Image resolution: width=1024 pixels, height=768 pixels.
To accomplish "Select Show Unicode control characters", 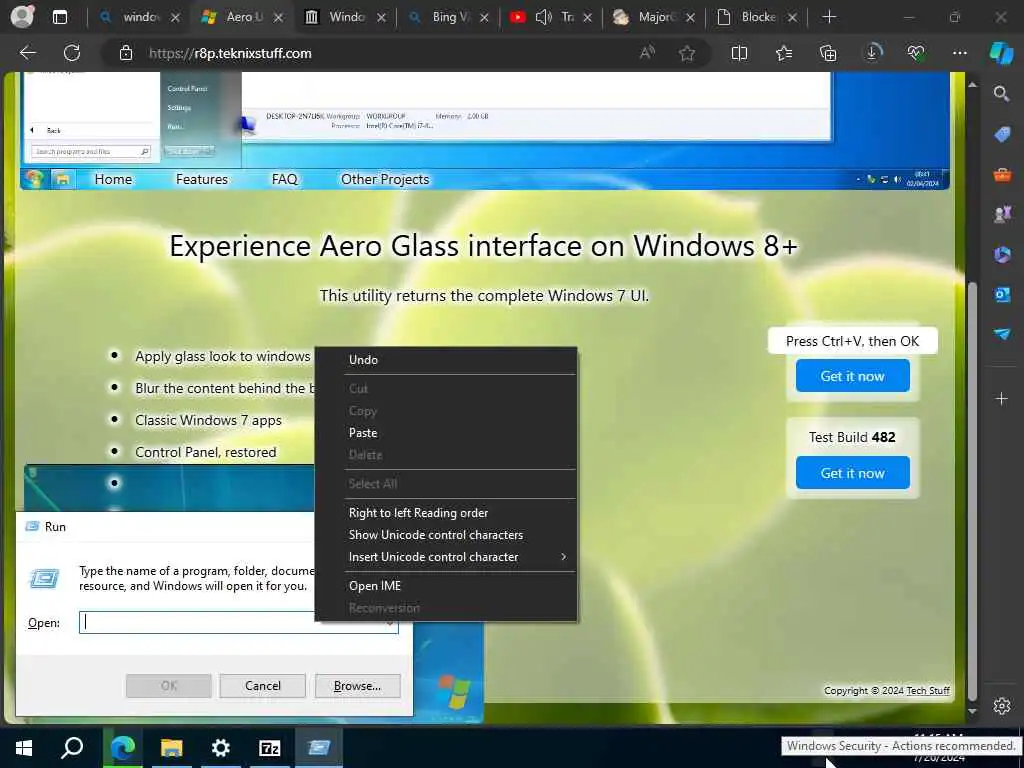I will pos(436,534).
